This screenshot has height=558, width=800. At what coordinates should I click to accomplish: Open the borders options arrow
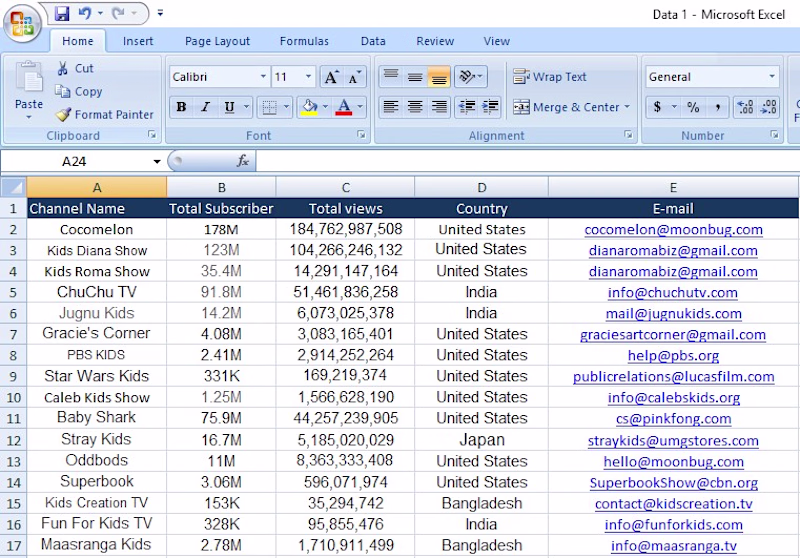tap(286, 107)
